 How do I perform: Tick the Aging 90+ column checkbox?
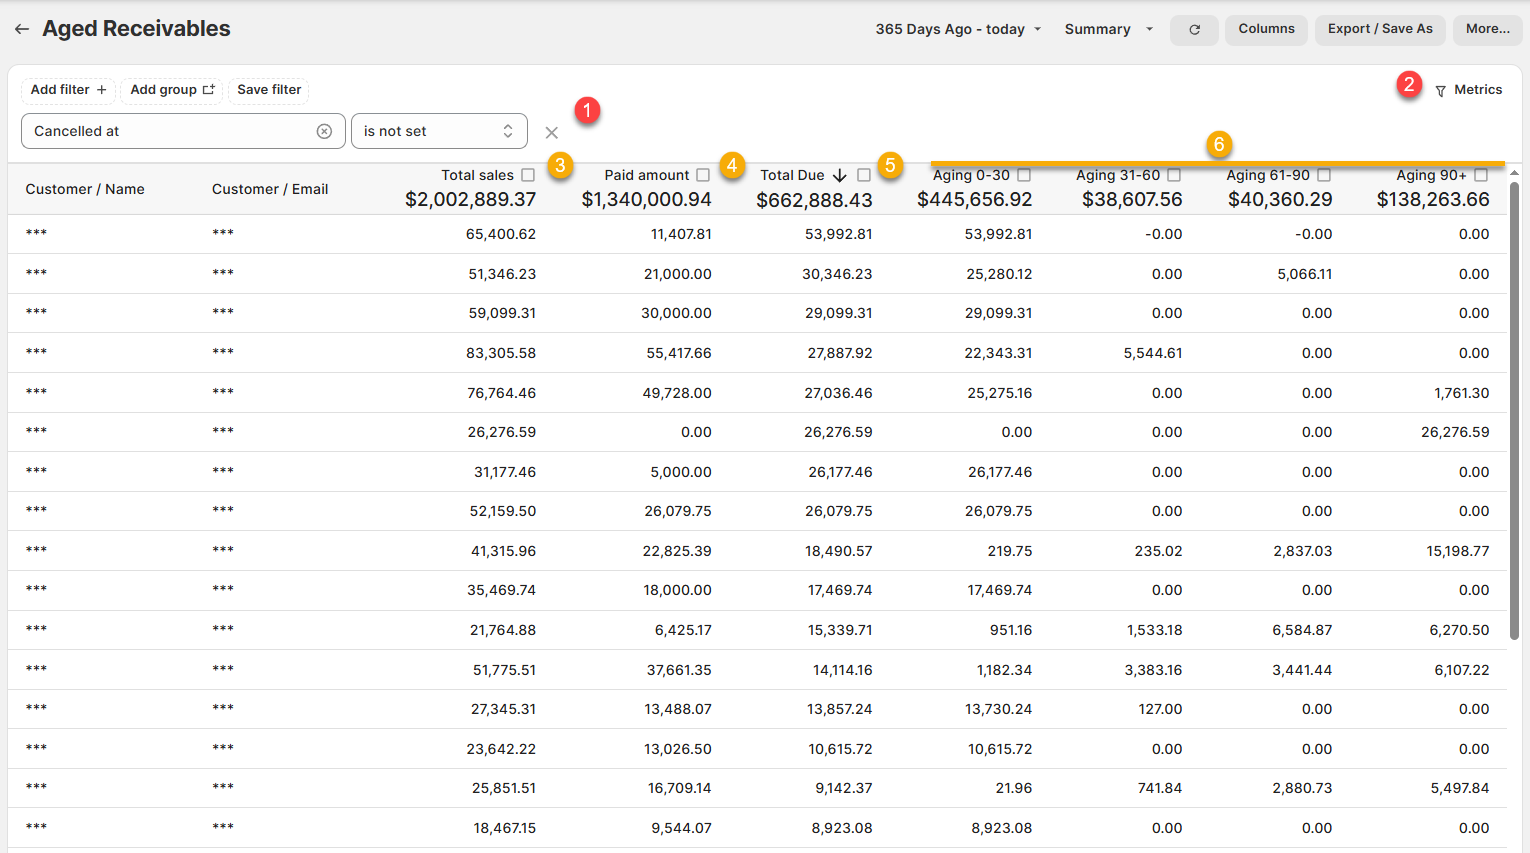[x=1481, y=175]
